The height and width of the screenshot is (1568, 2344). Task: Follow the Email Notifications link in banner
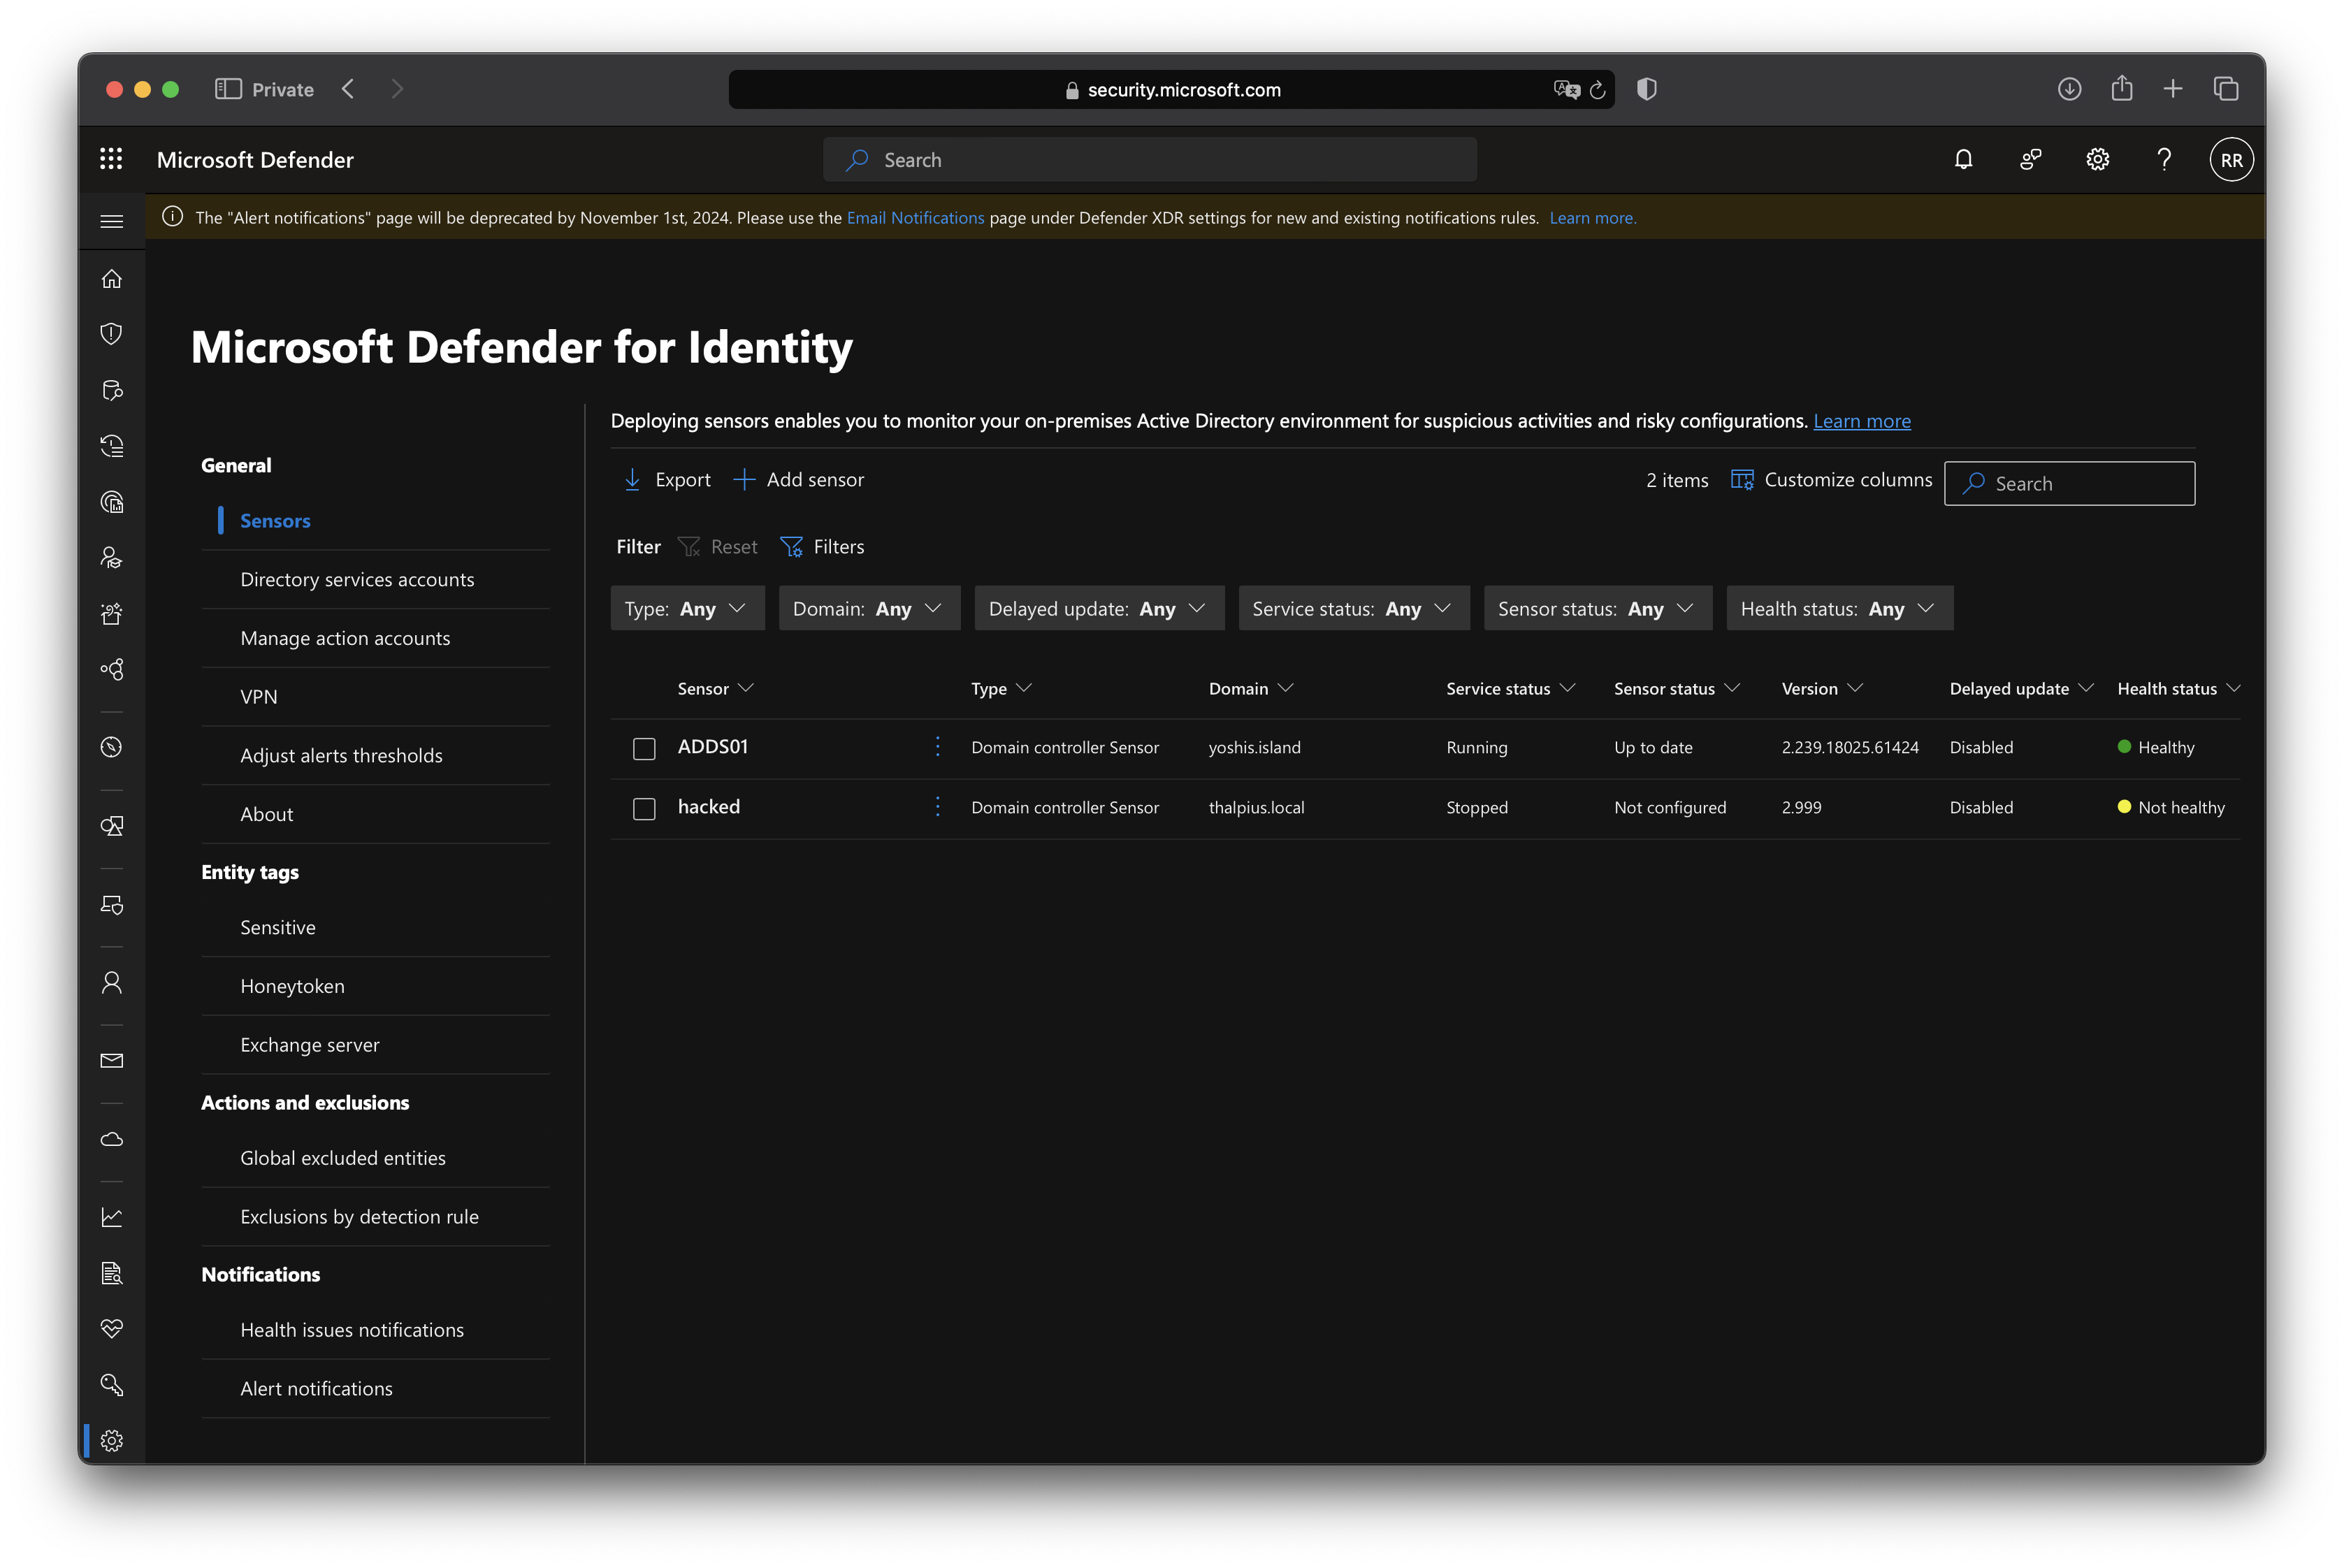tap(915, 218)
